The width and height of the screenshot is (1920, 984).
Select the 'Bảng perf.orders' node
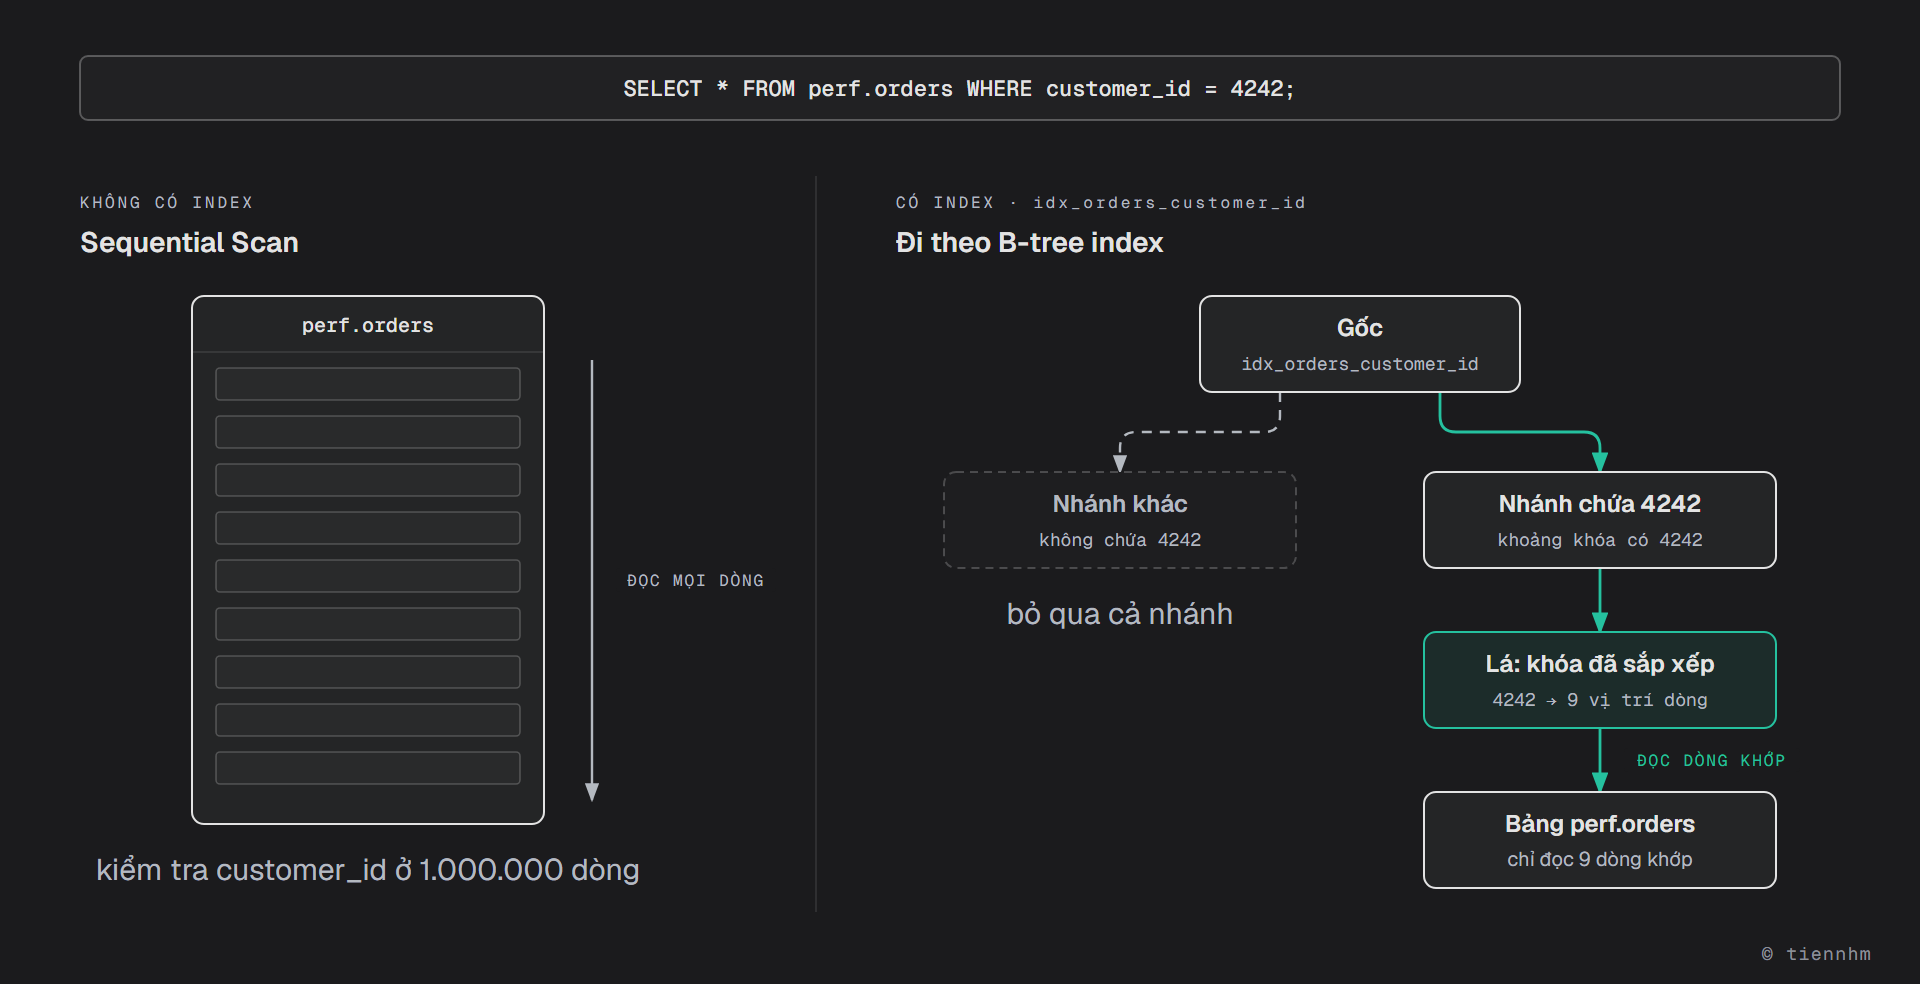click(x=1600, y=840)
